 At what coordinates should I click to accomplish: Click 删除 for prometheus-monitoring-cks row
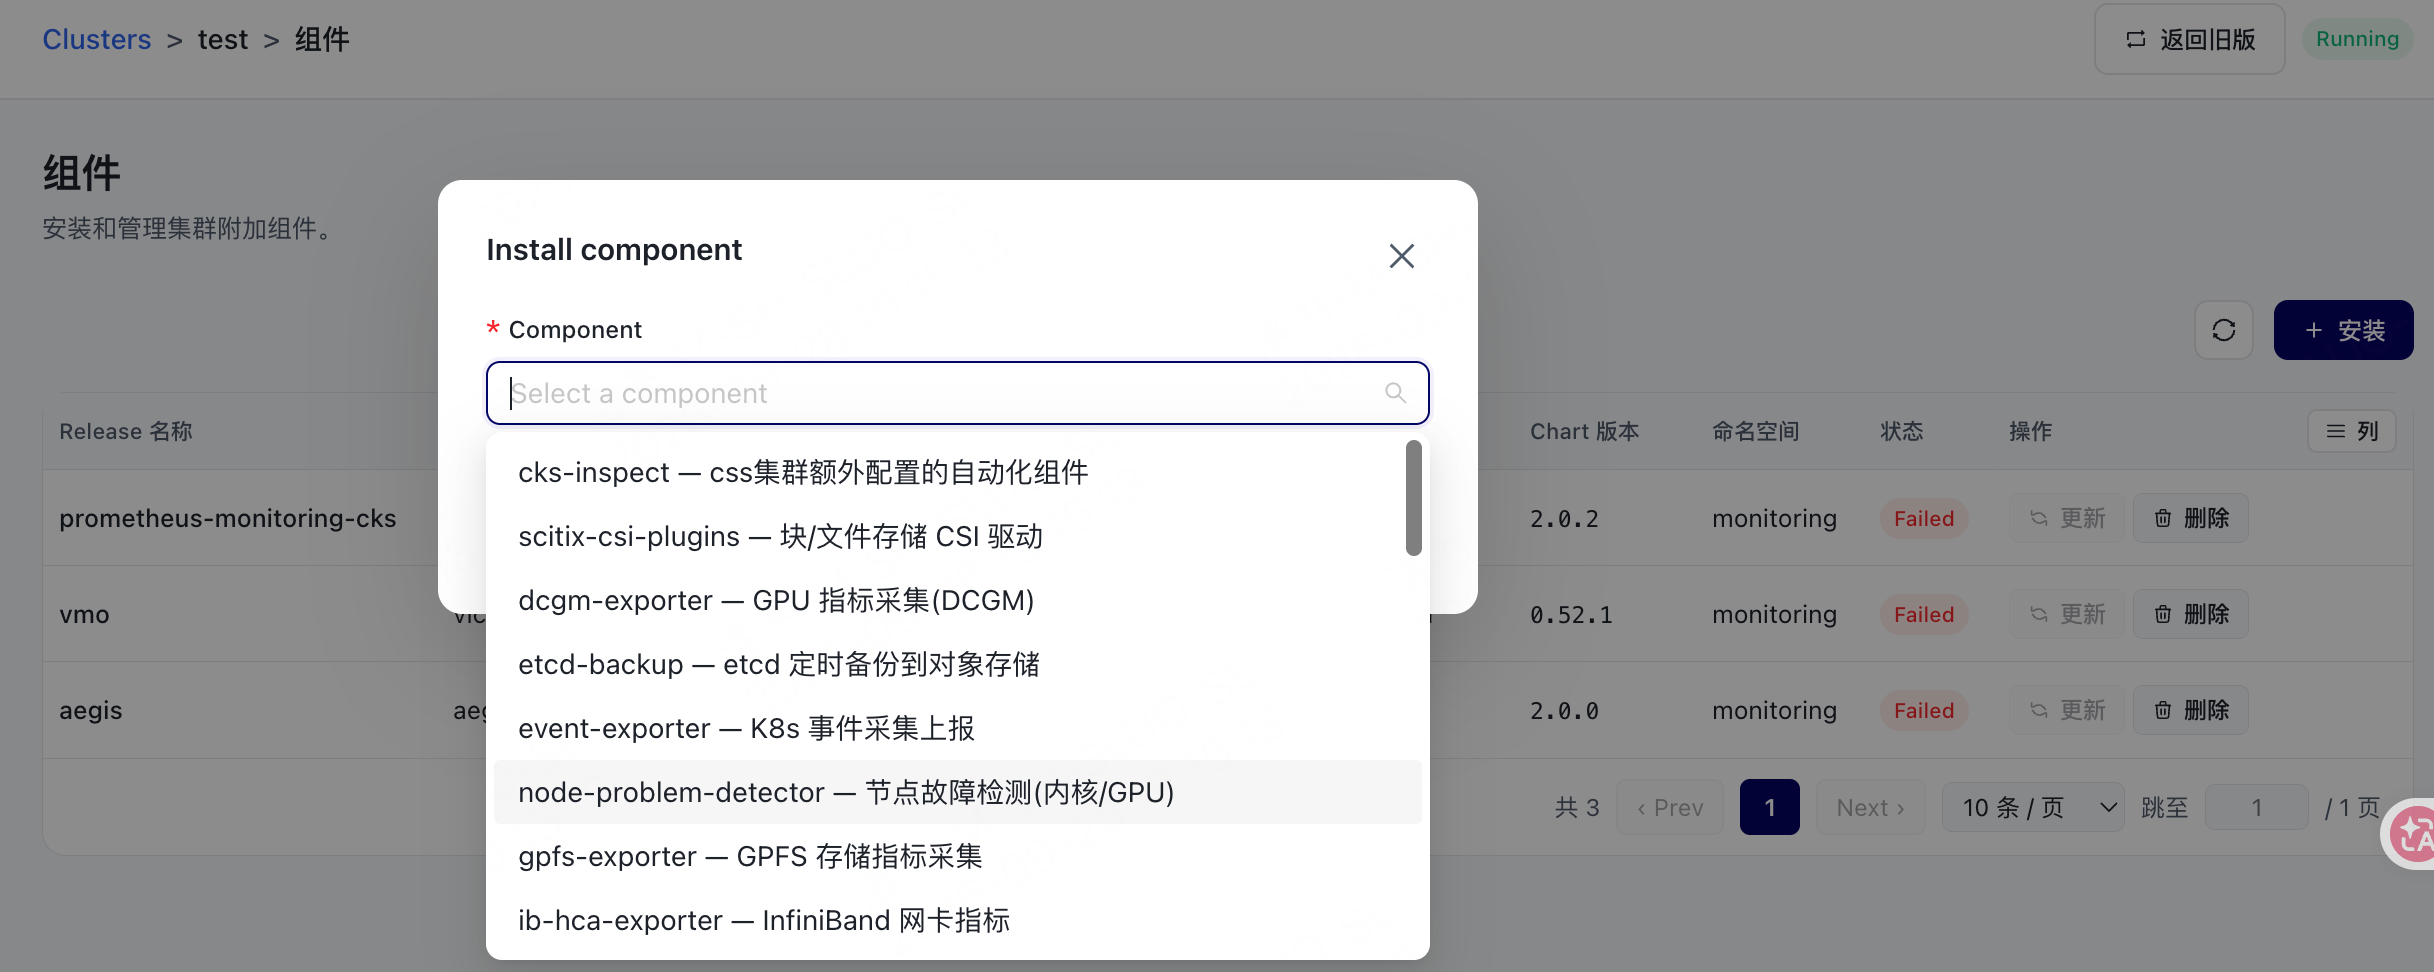tap(2190, 518)
